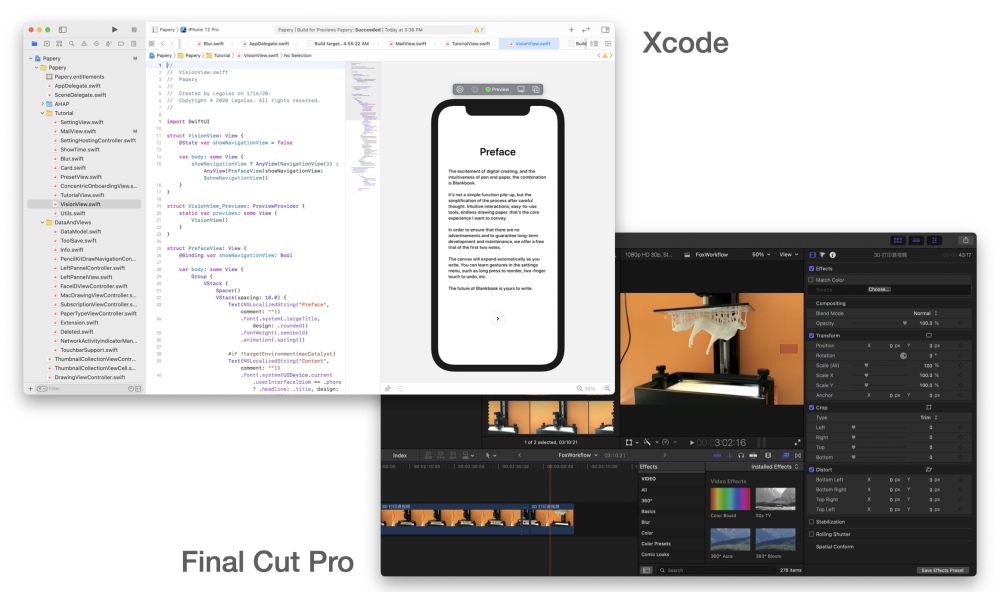The width and height of the screenshot is (1000, 592).
Task: Click the next arrow button in phone preview
Action: 497,318
